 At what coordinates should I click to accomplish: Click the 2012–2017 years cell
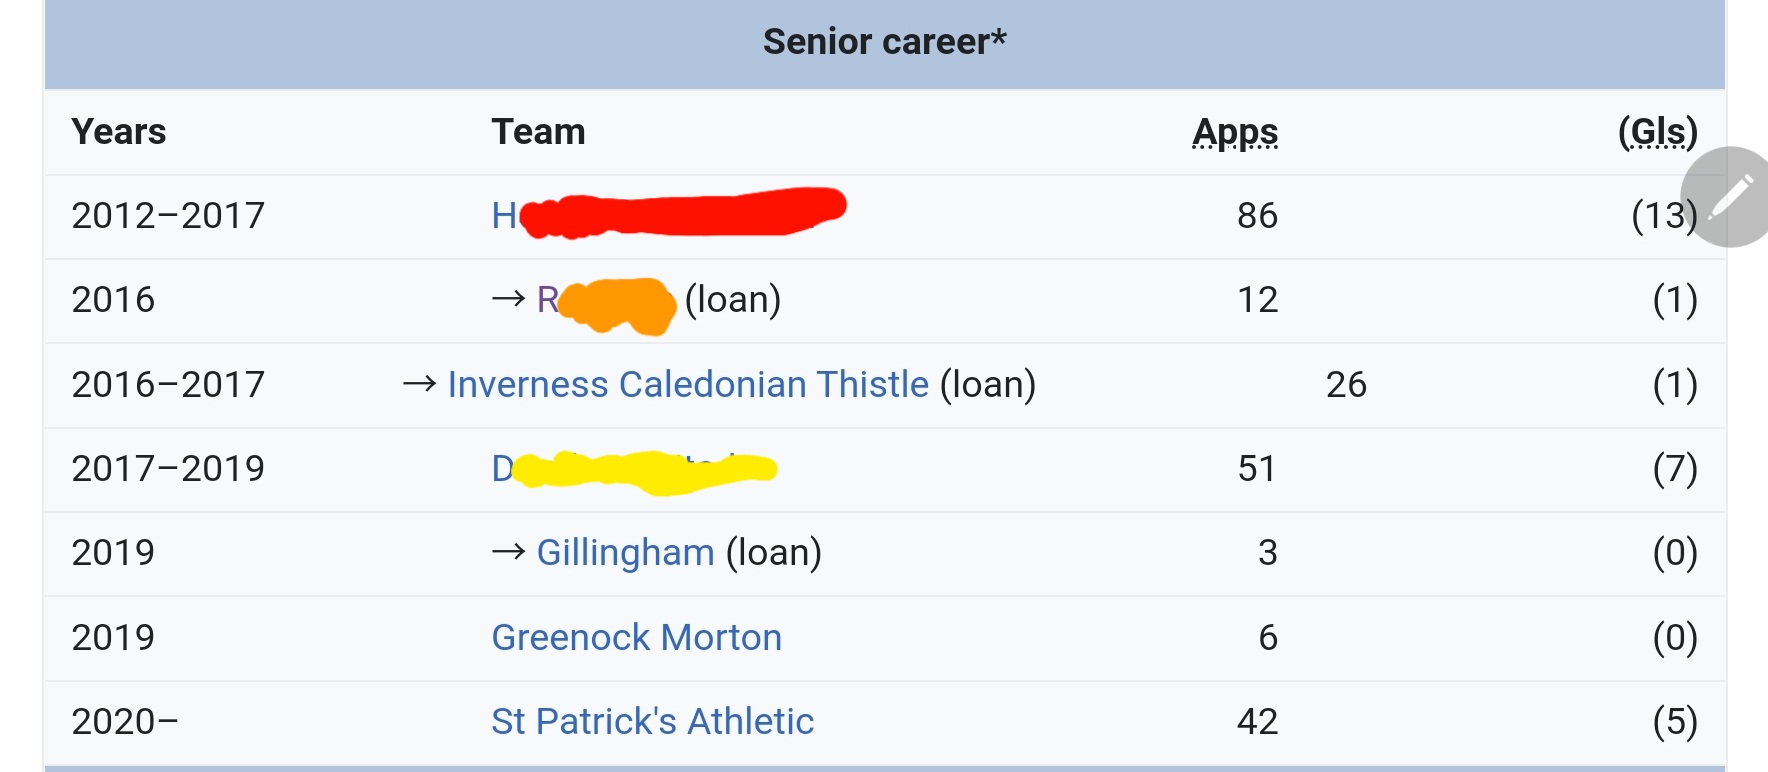click(x=168, y=216)
